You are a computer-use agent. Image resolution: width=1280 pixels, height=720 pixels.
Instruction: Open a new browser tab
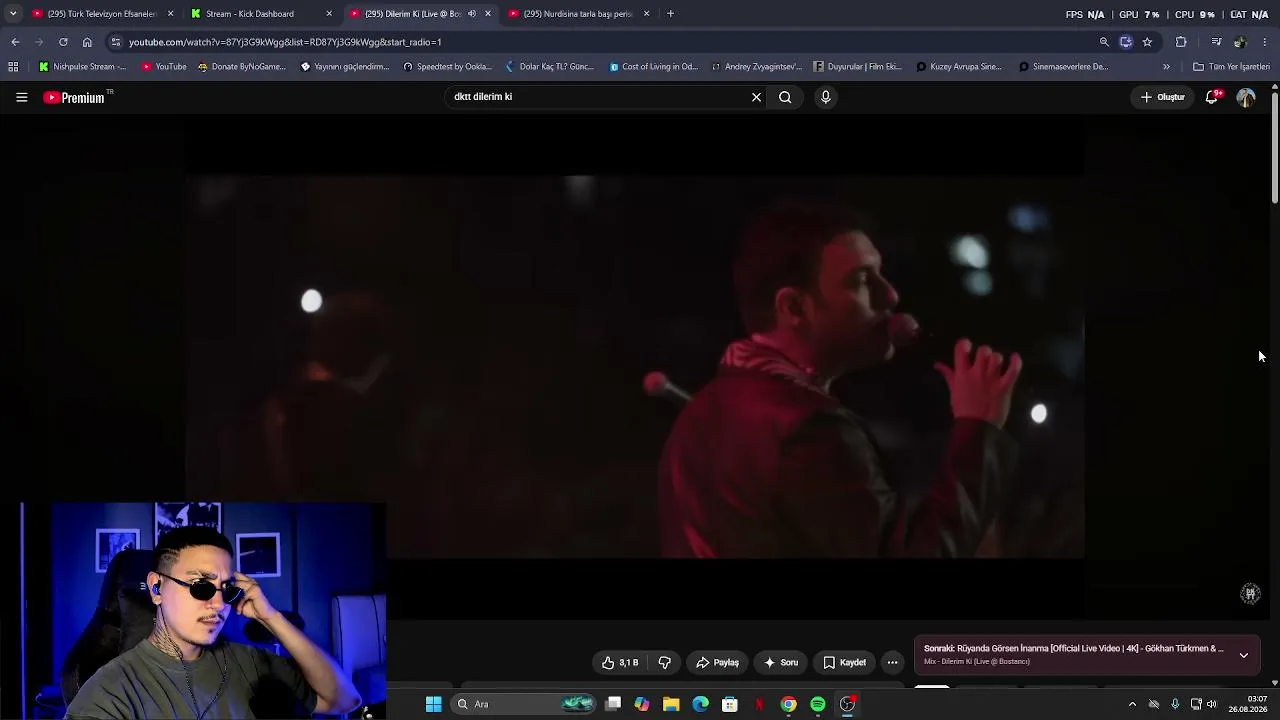coord(670,14)
